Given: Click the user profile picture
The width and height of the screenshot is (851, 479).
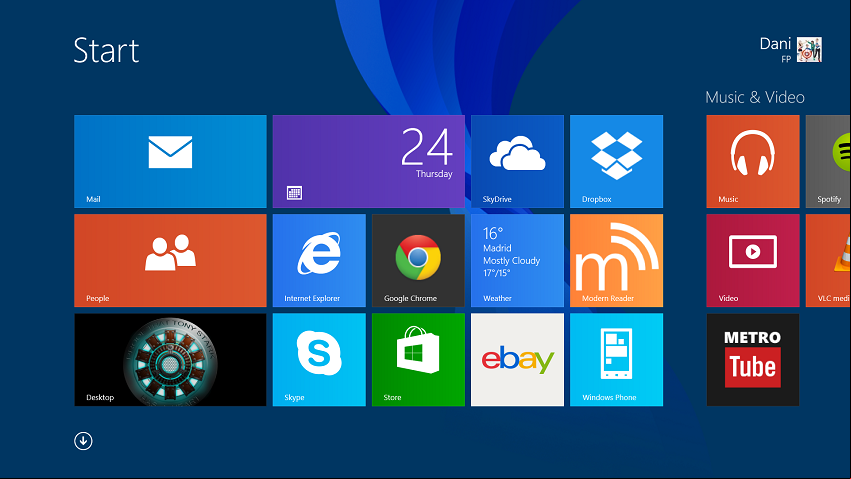Looking at the screenshot, I should (x=809, y=50).
